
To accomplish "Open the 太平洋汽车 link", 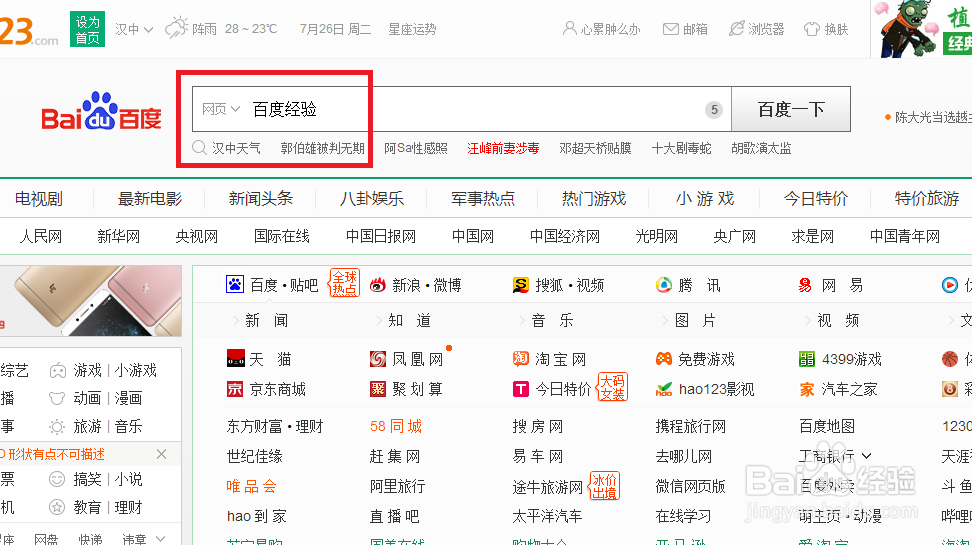I will coord(547,516).
